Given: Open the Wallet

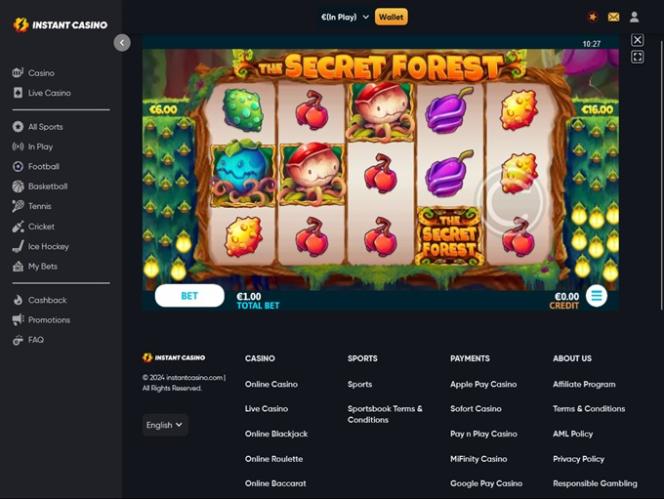Looking at the screenshot, I should tap(391, 17).
